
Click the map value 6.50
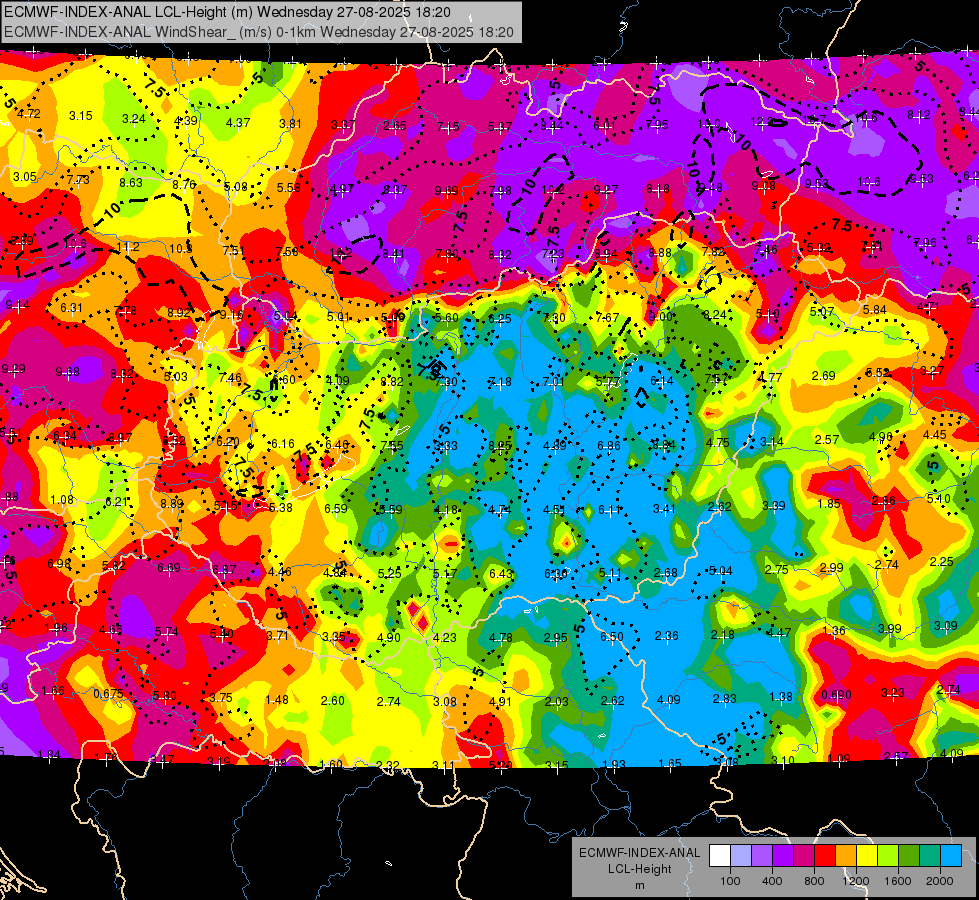(x=611, y=636)
